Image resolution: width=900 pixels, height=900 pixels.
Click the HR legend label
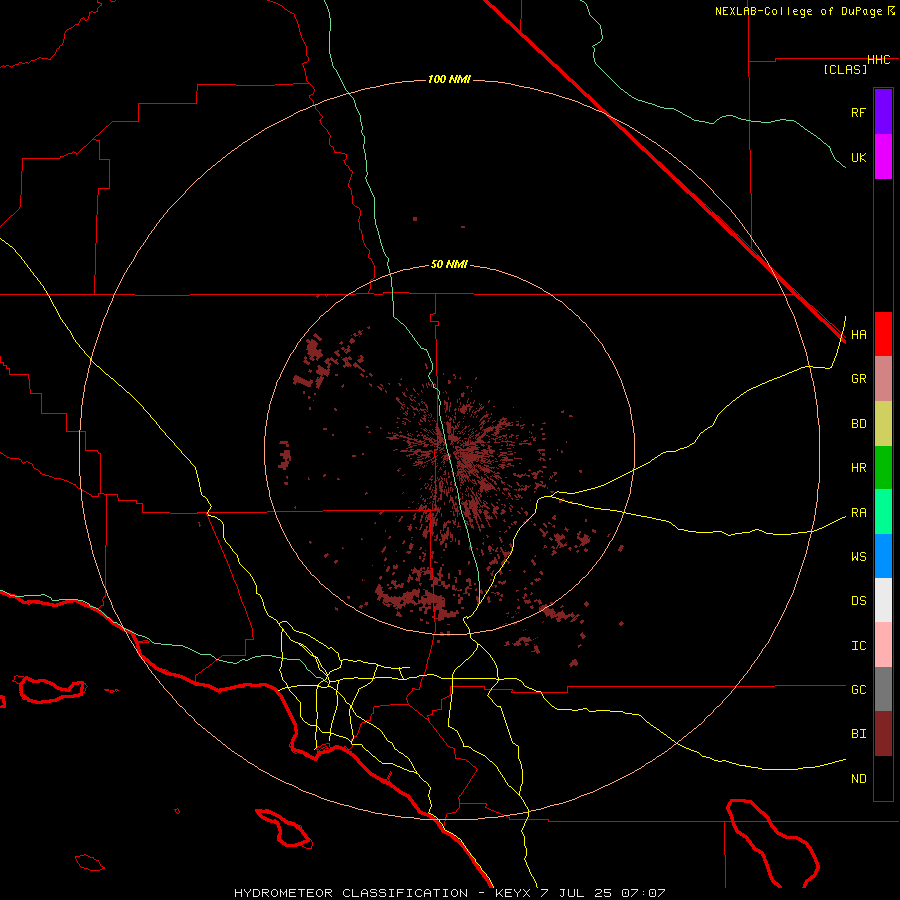pos(858,468)
